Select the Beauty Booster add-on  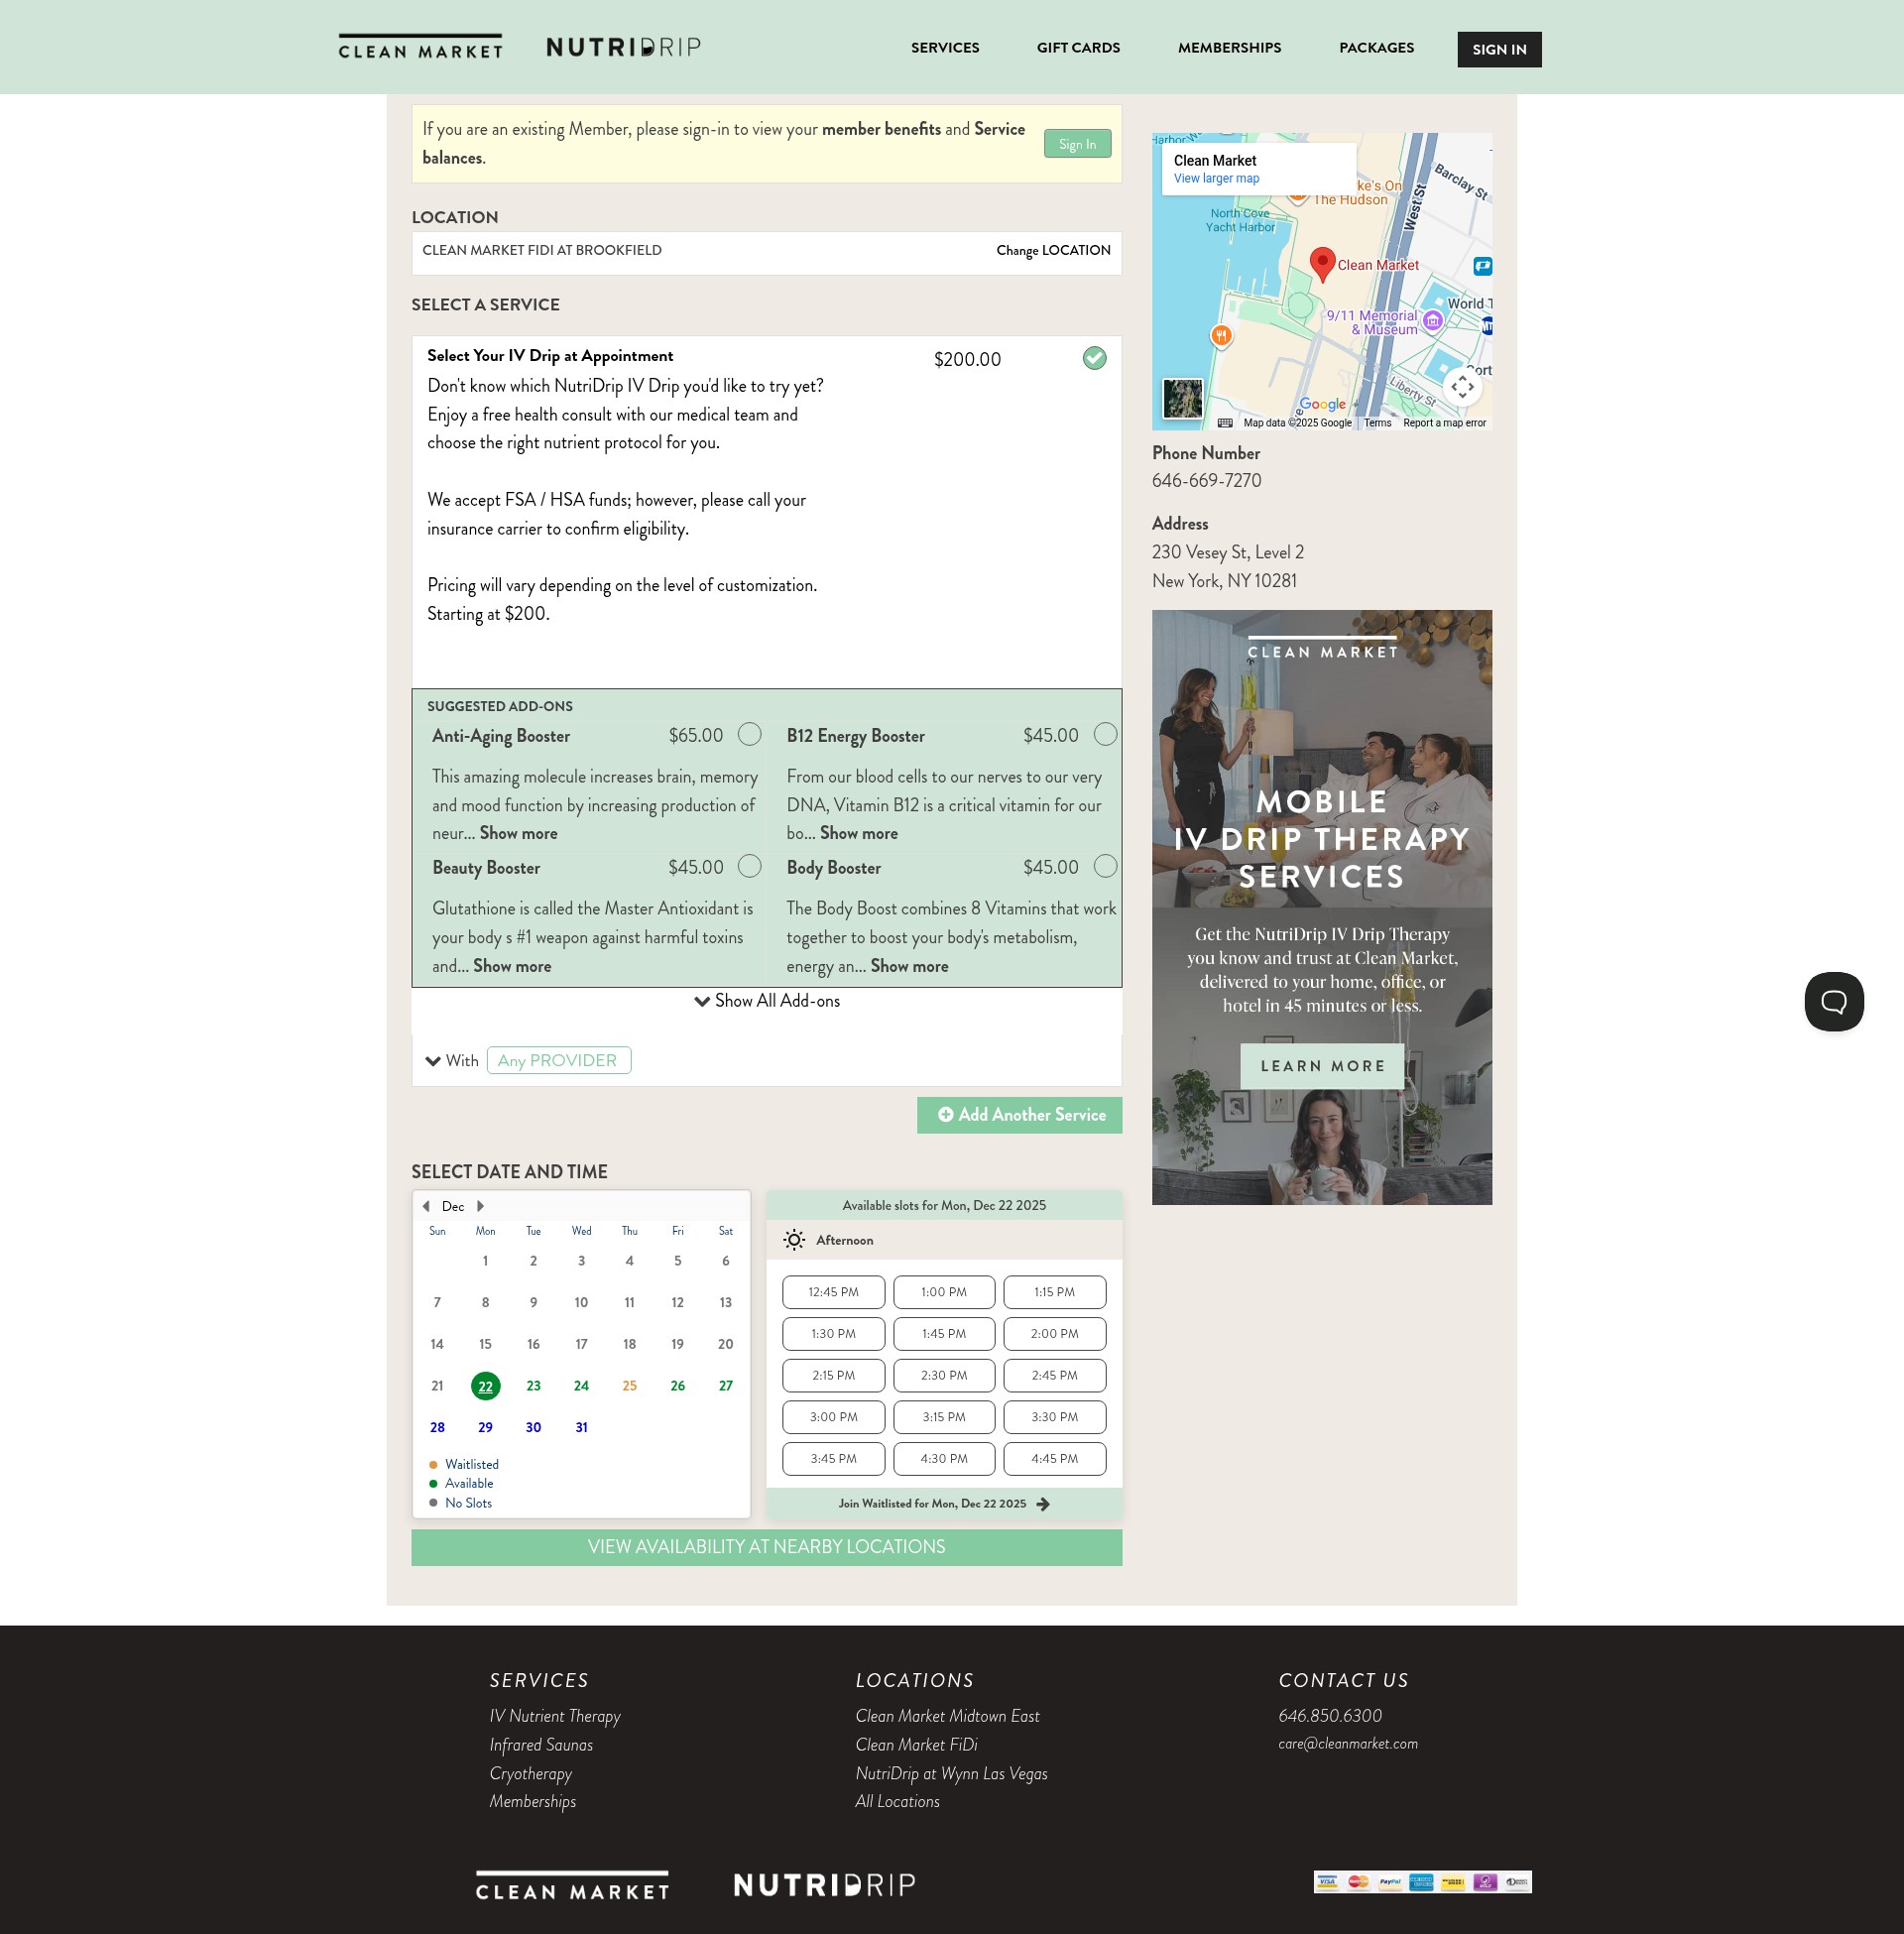[x=749, y=867]
